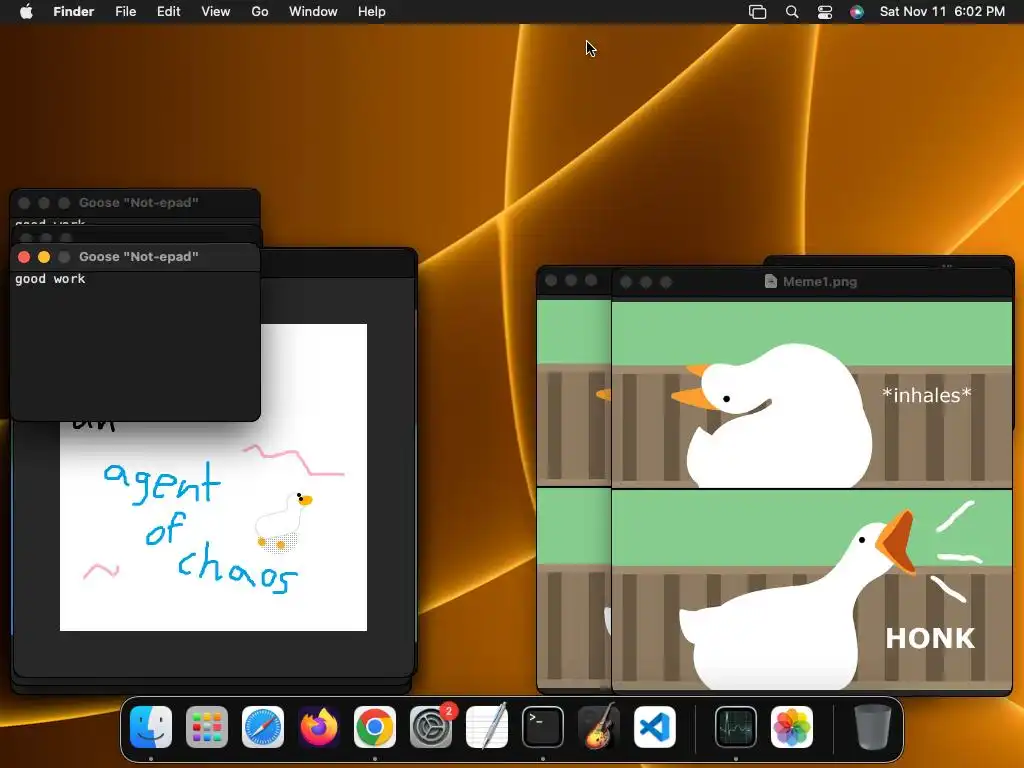Screen dimensions: 1024x768
Task: Open the File menu
Action: pyautogui.click(x=125, y=12)
